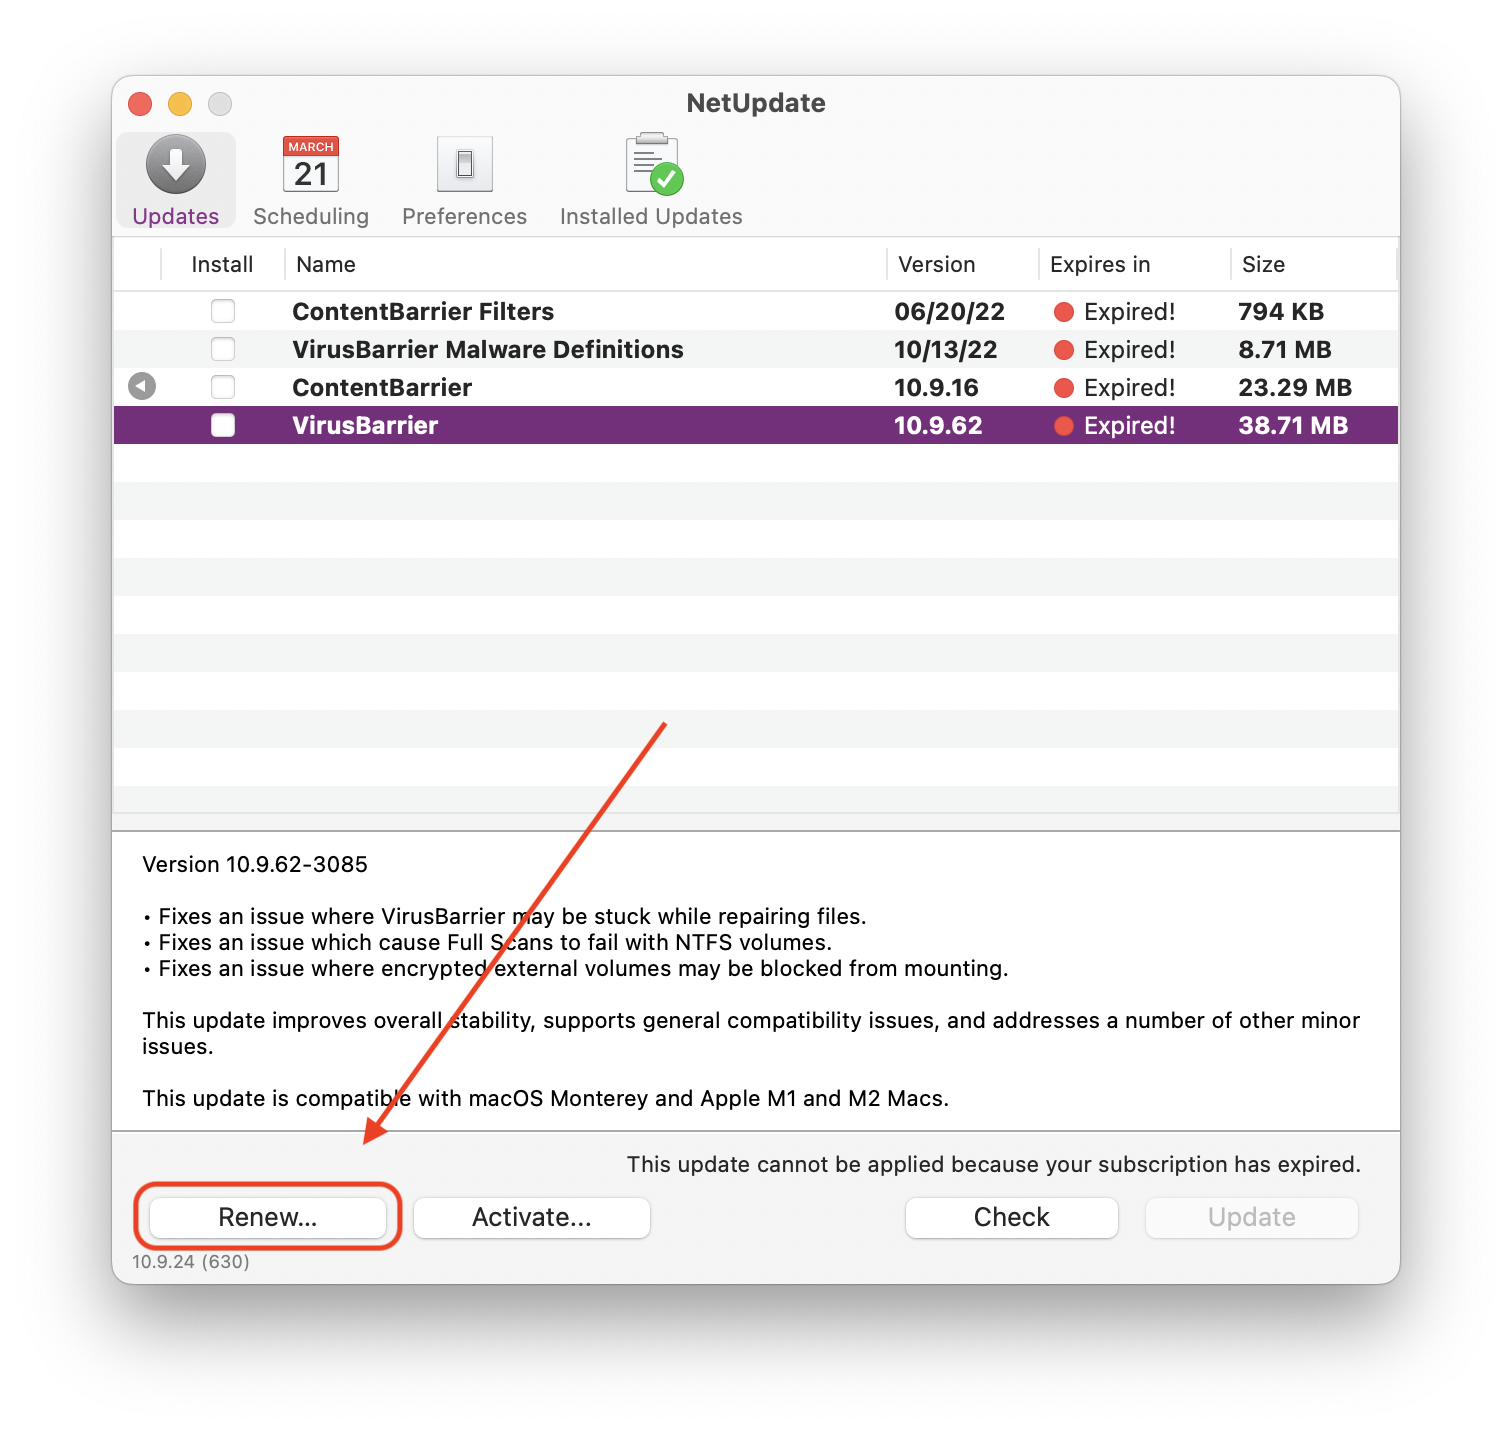Image resolution: width=1512 pixels, height=1432 pixels.
Task: Click the Check button
Action: (1012, 1217)
